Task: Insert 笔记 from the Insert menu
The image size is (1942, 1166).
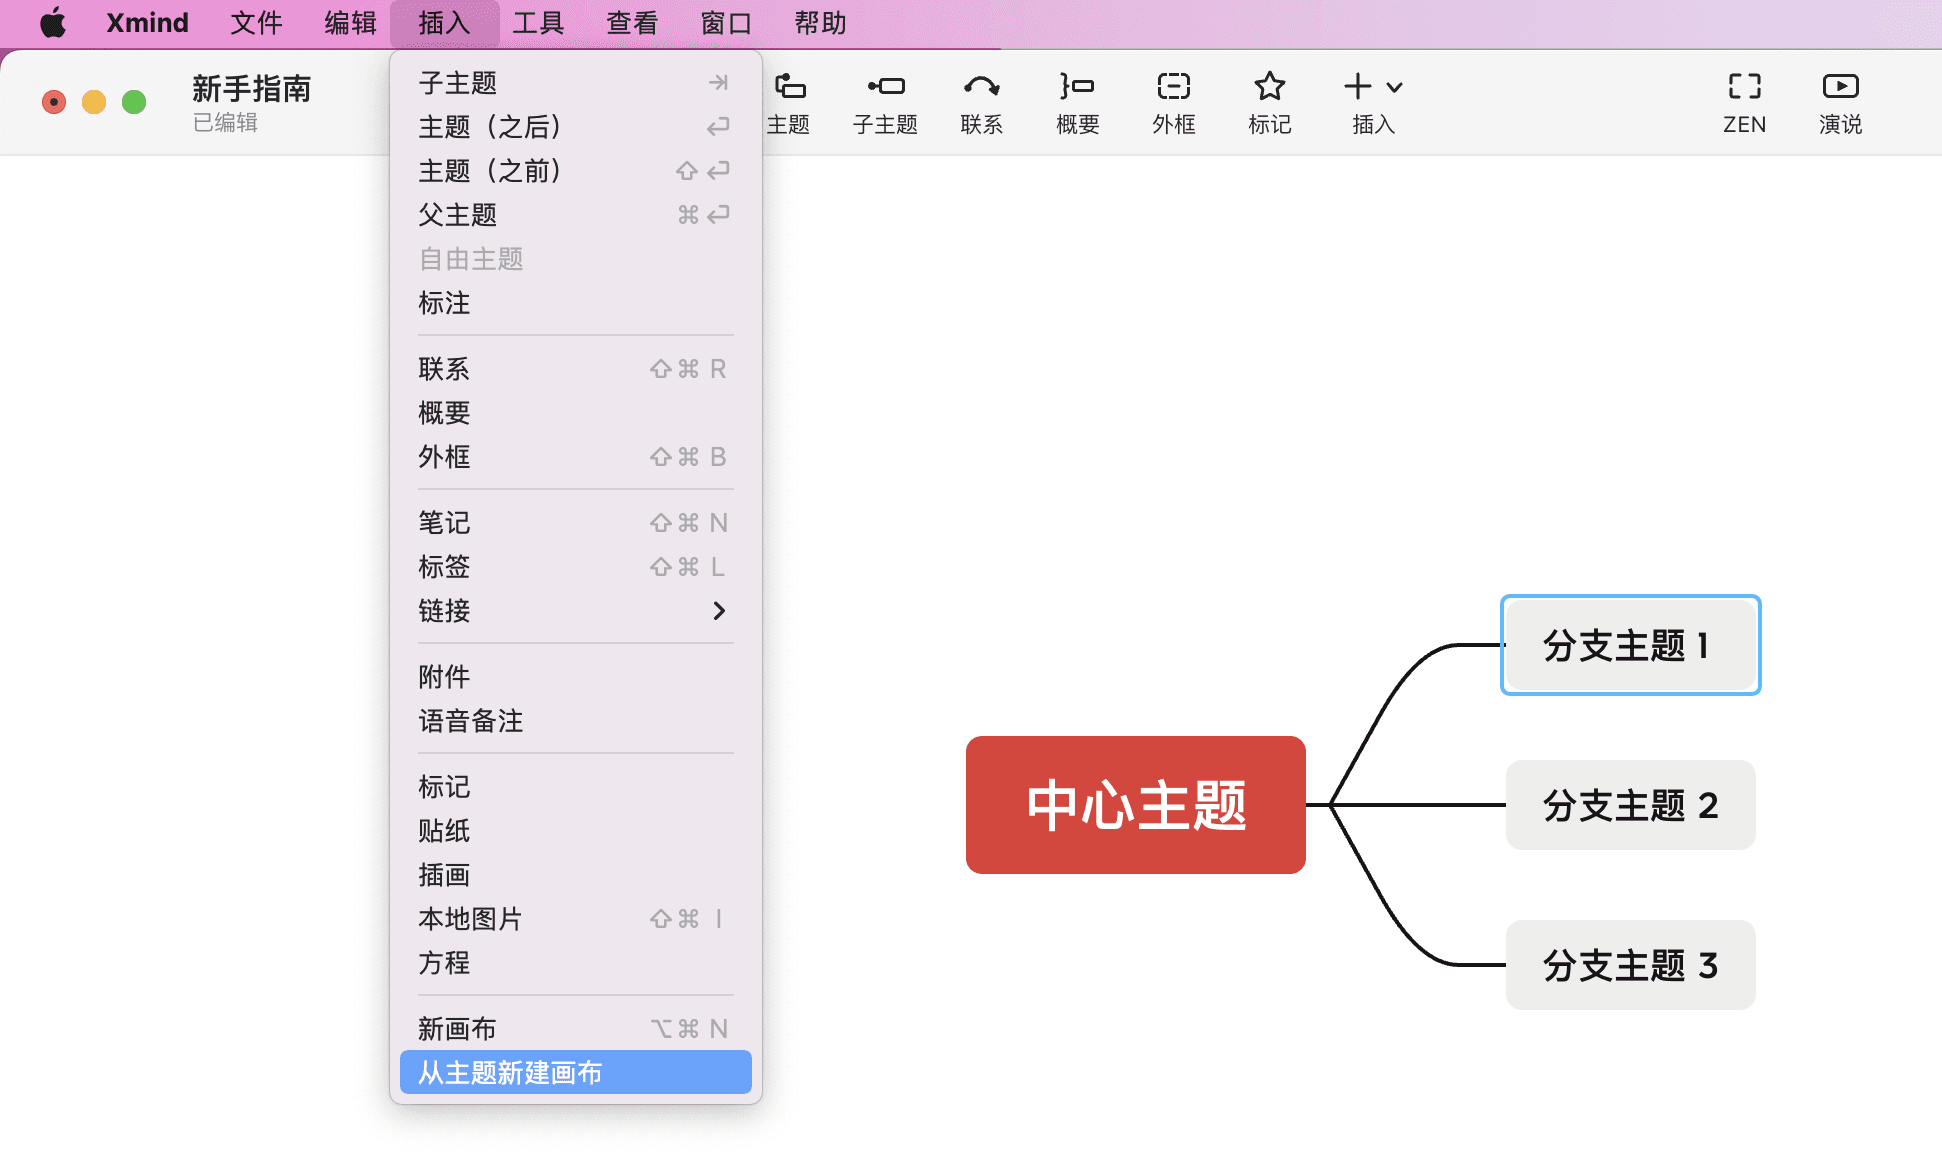Action: [x=443, y=521]
